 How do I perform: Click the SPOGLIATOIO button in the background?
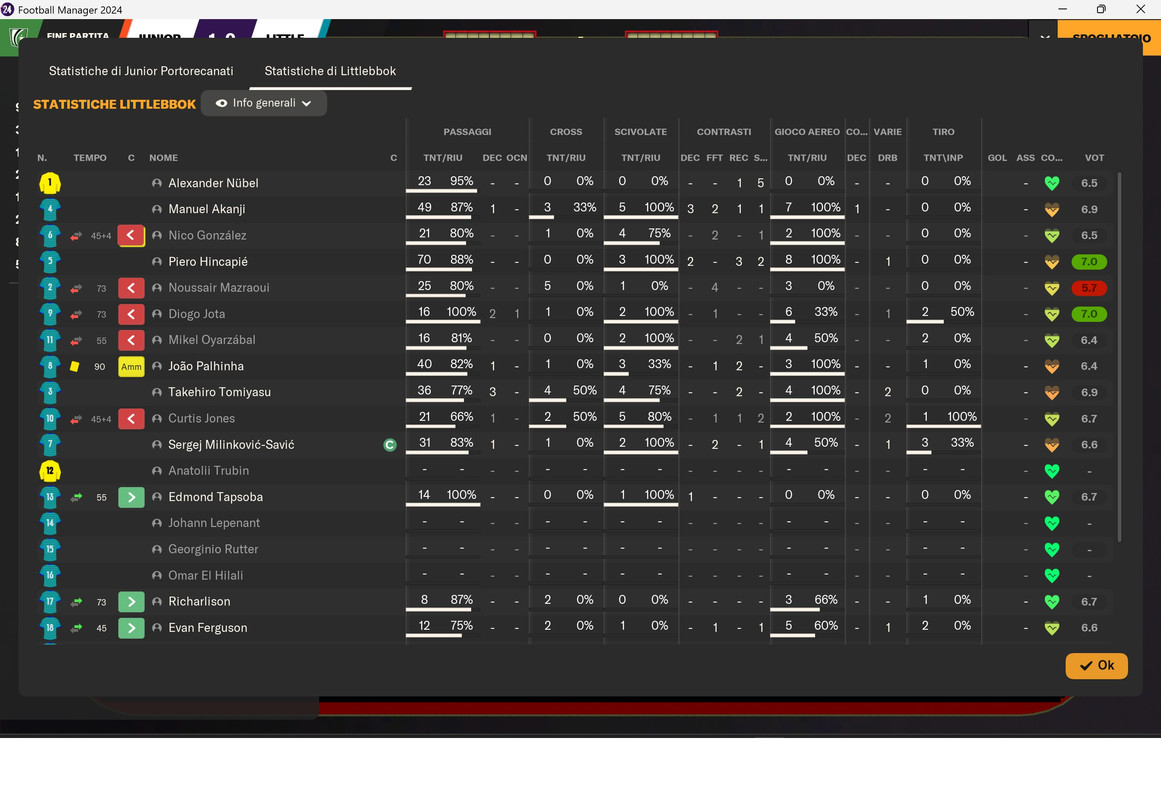coord(1111,37)
